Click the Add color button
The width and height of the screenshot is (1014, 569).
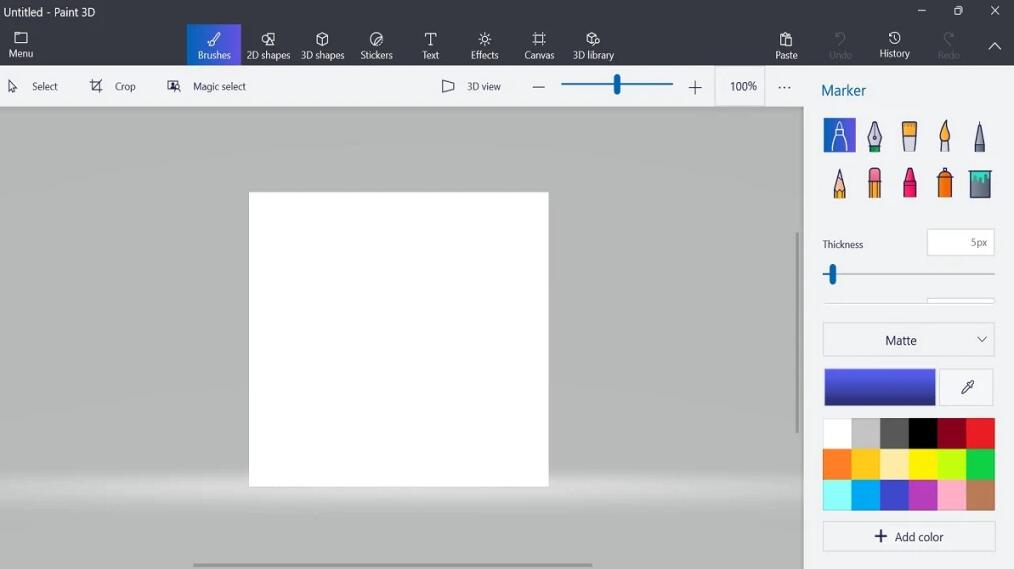coord(908,537)
